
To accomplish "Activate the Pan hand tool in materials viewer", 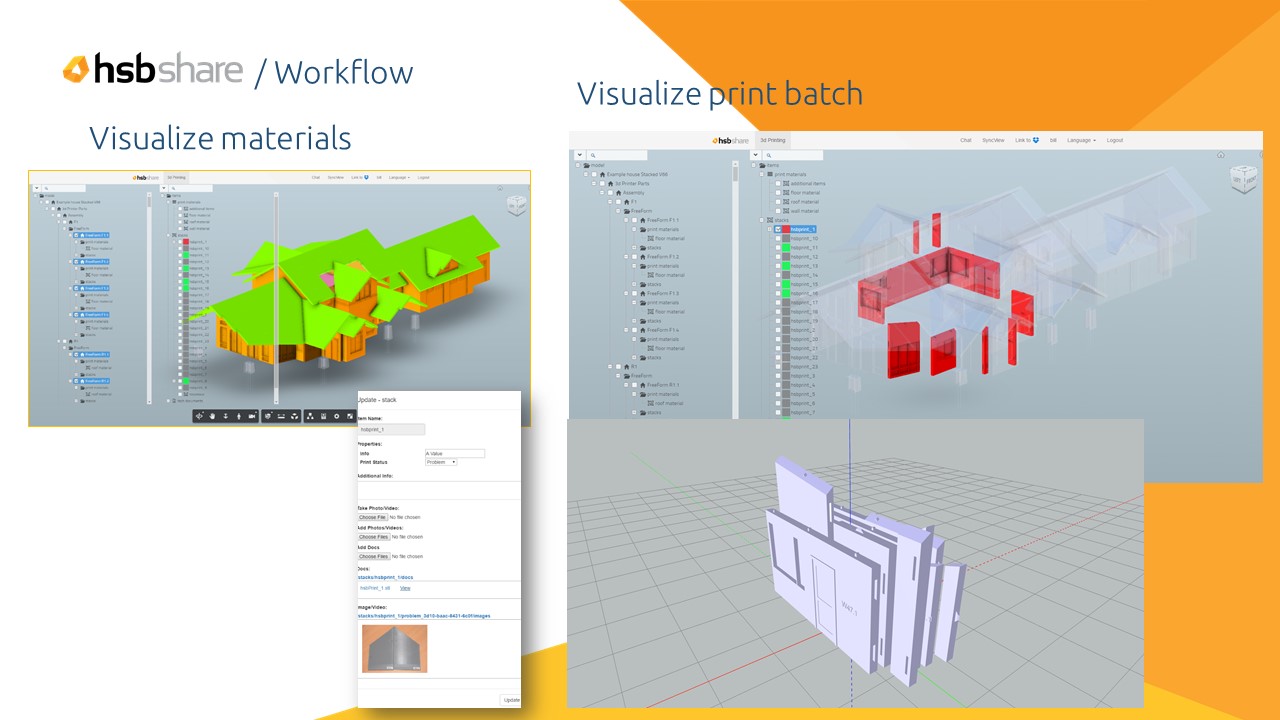I will click(x=213, y=416).
